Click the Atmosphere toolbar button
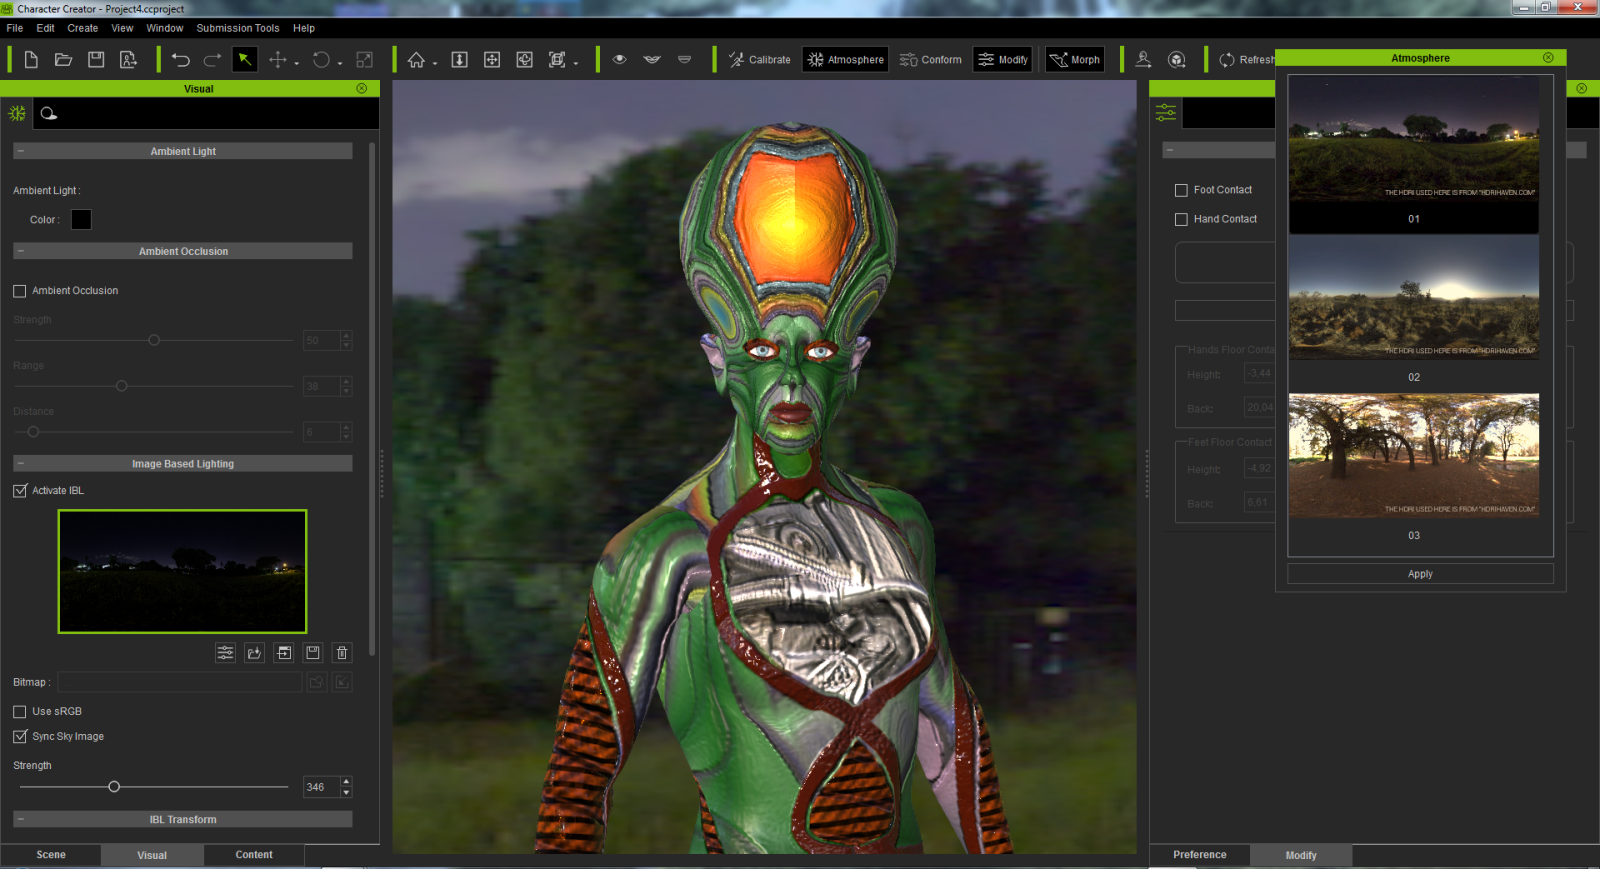 [x=846, y=60]
